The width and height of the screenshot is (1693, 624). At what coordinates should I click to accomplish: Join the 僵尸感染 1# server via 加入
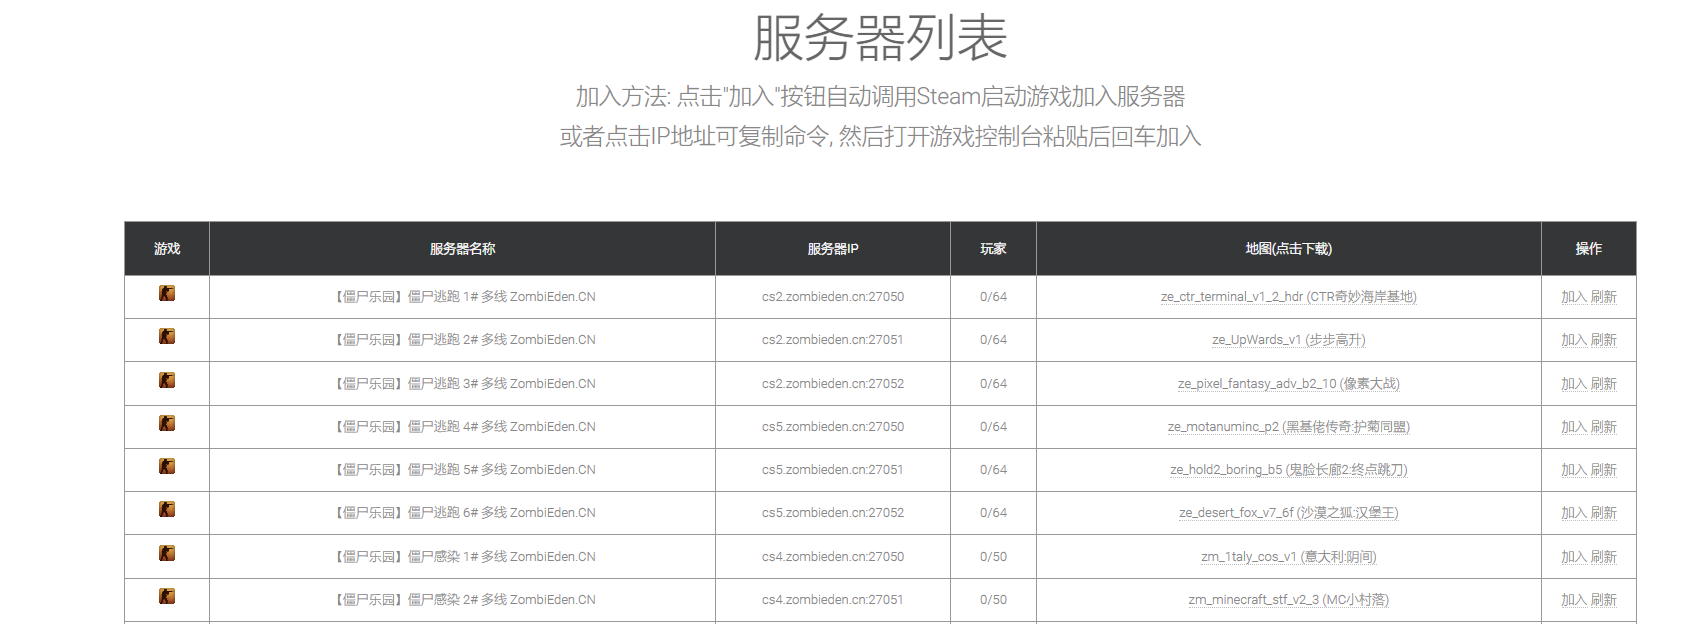click(1574, 557)
